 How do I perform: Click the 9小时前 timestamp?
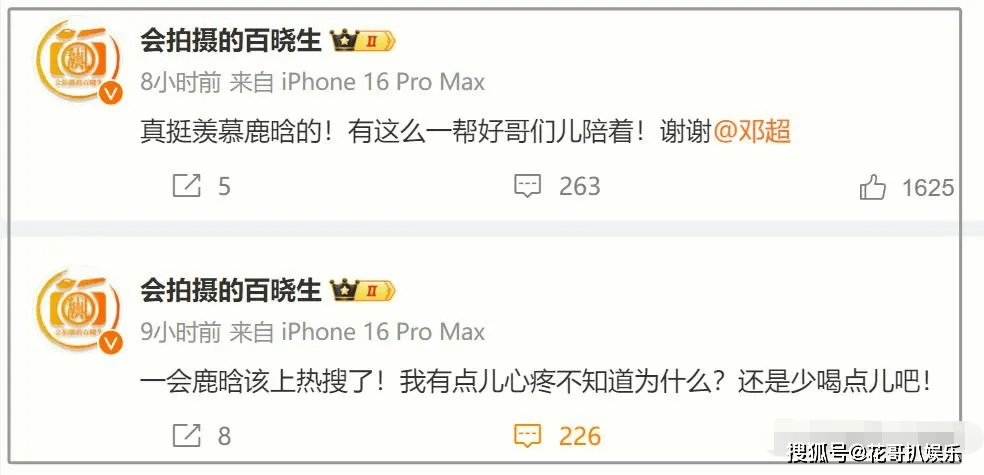(180, 332)
